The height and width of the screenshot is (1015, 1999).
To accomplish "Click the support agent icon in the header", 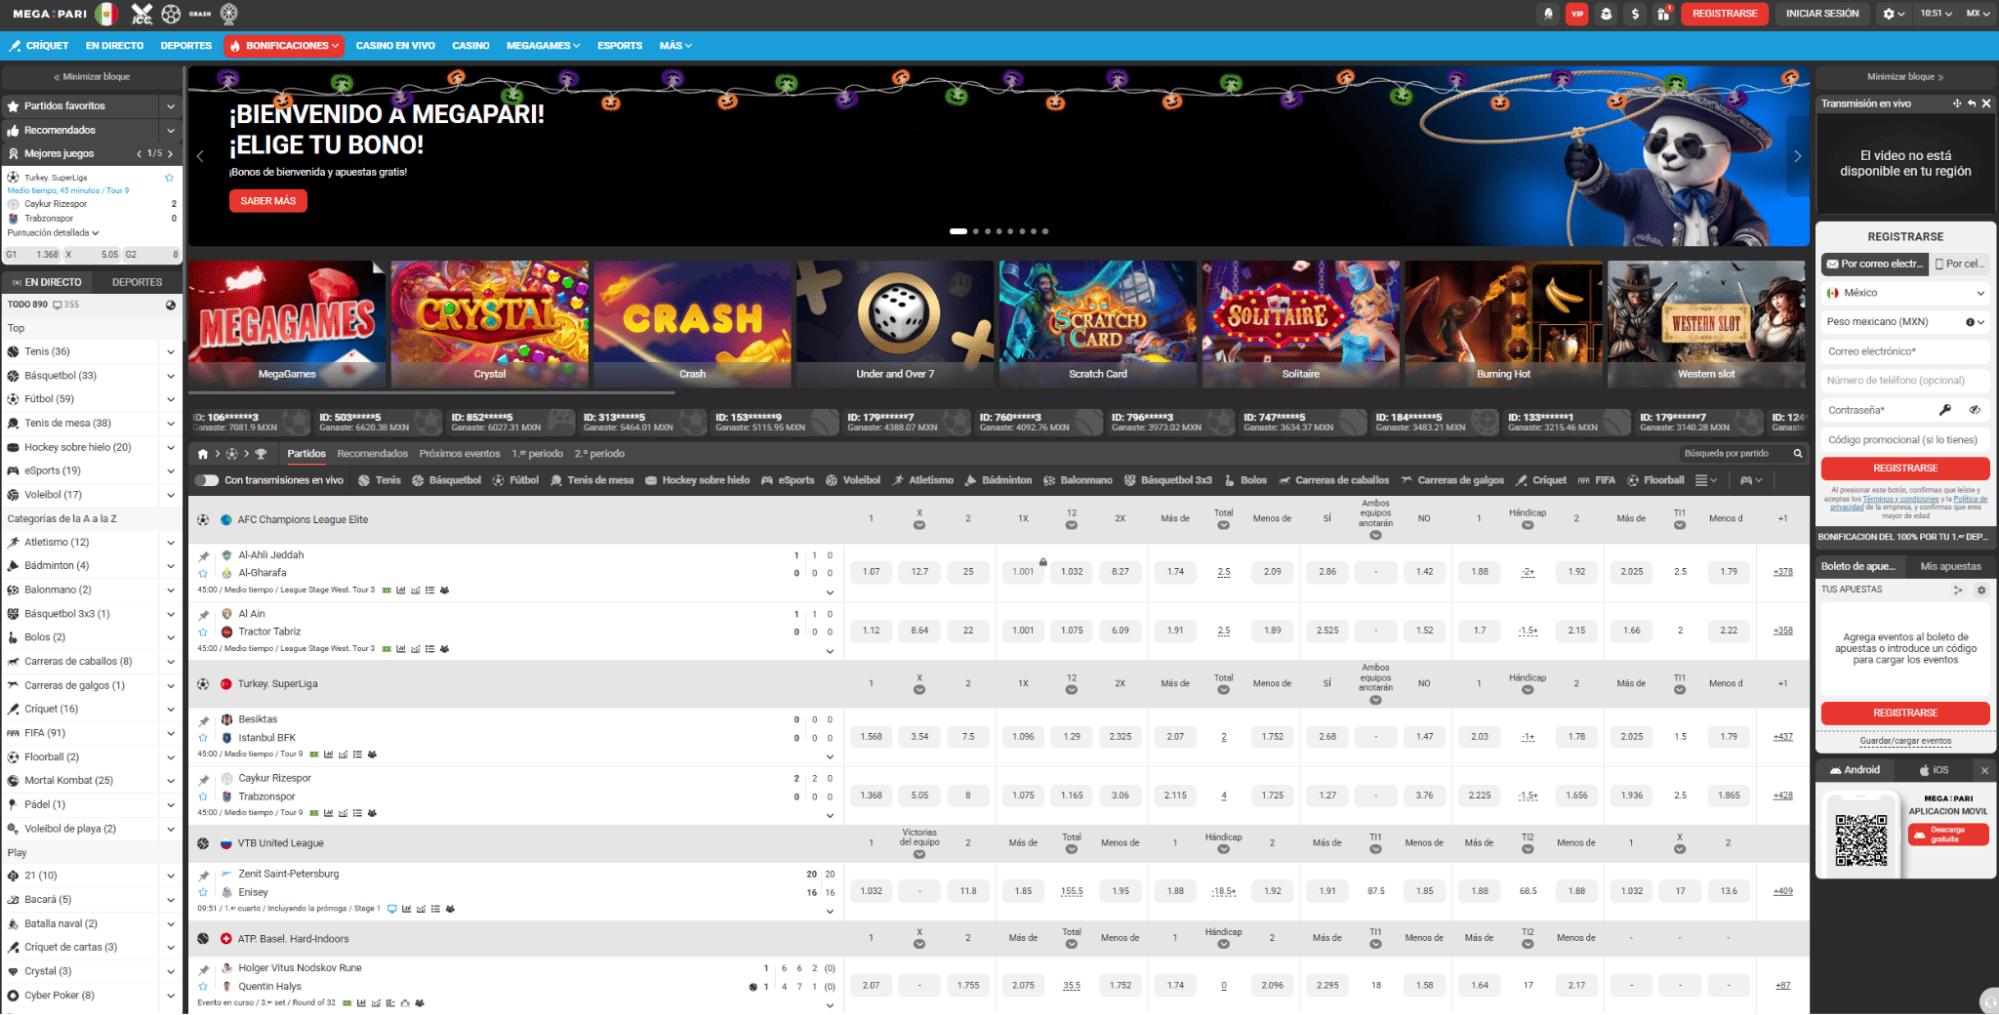I will 1606,14.
